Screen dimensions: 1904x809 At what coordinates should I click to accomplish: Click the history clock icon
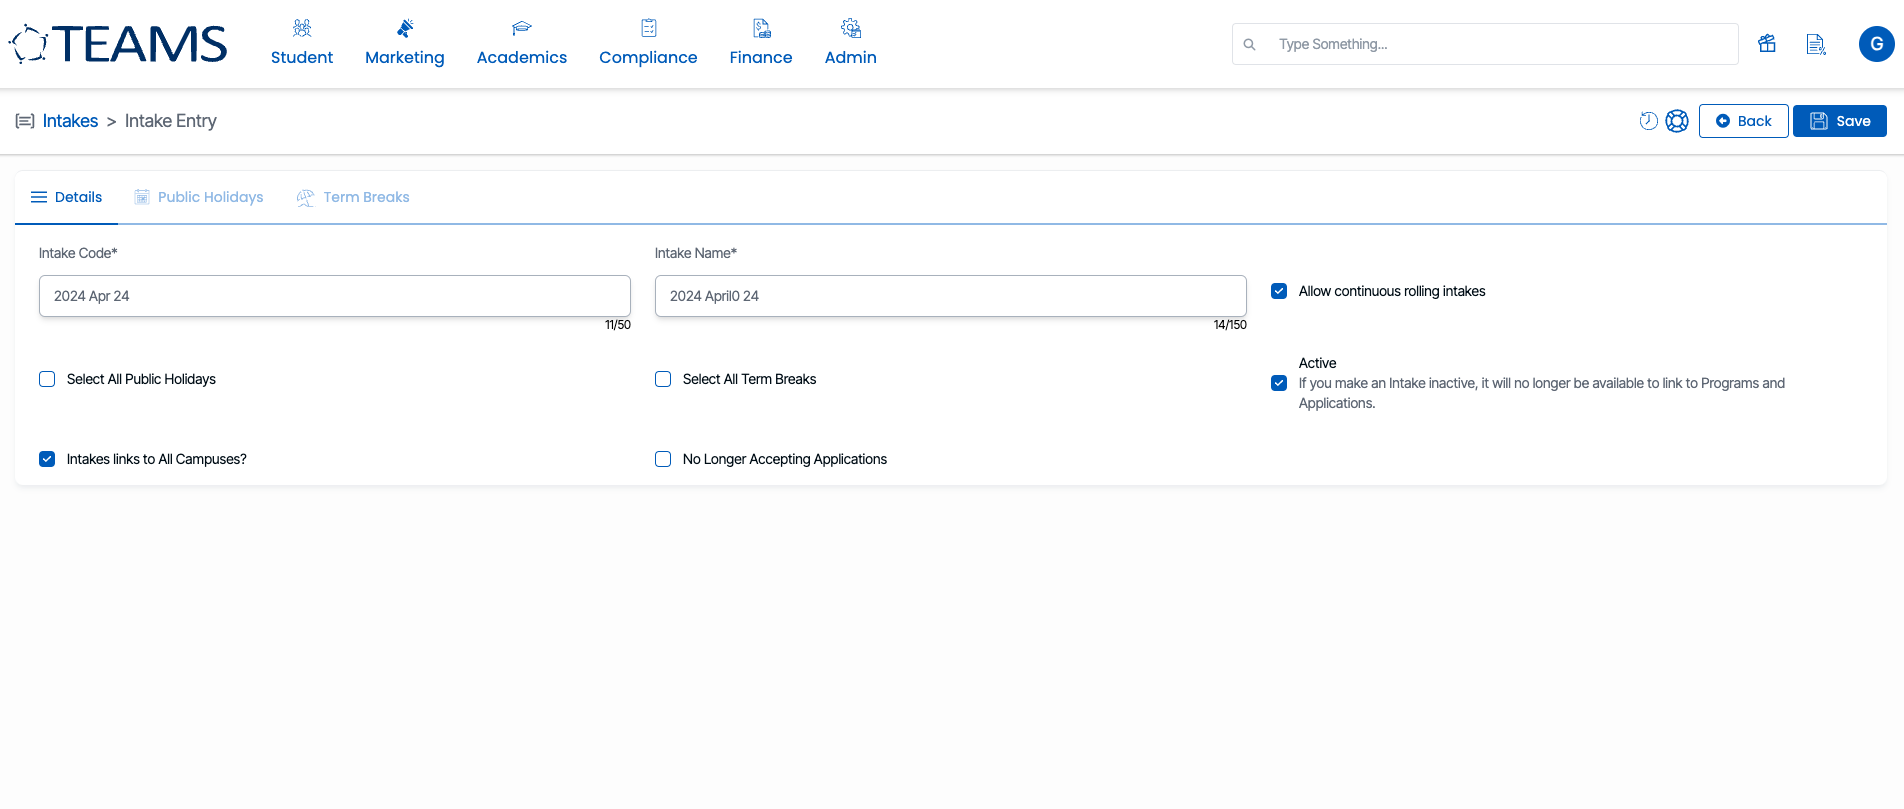(x=1648, y=121)
